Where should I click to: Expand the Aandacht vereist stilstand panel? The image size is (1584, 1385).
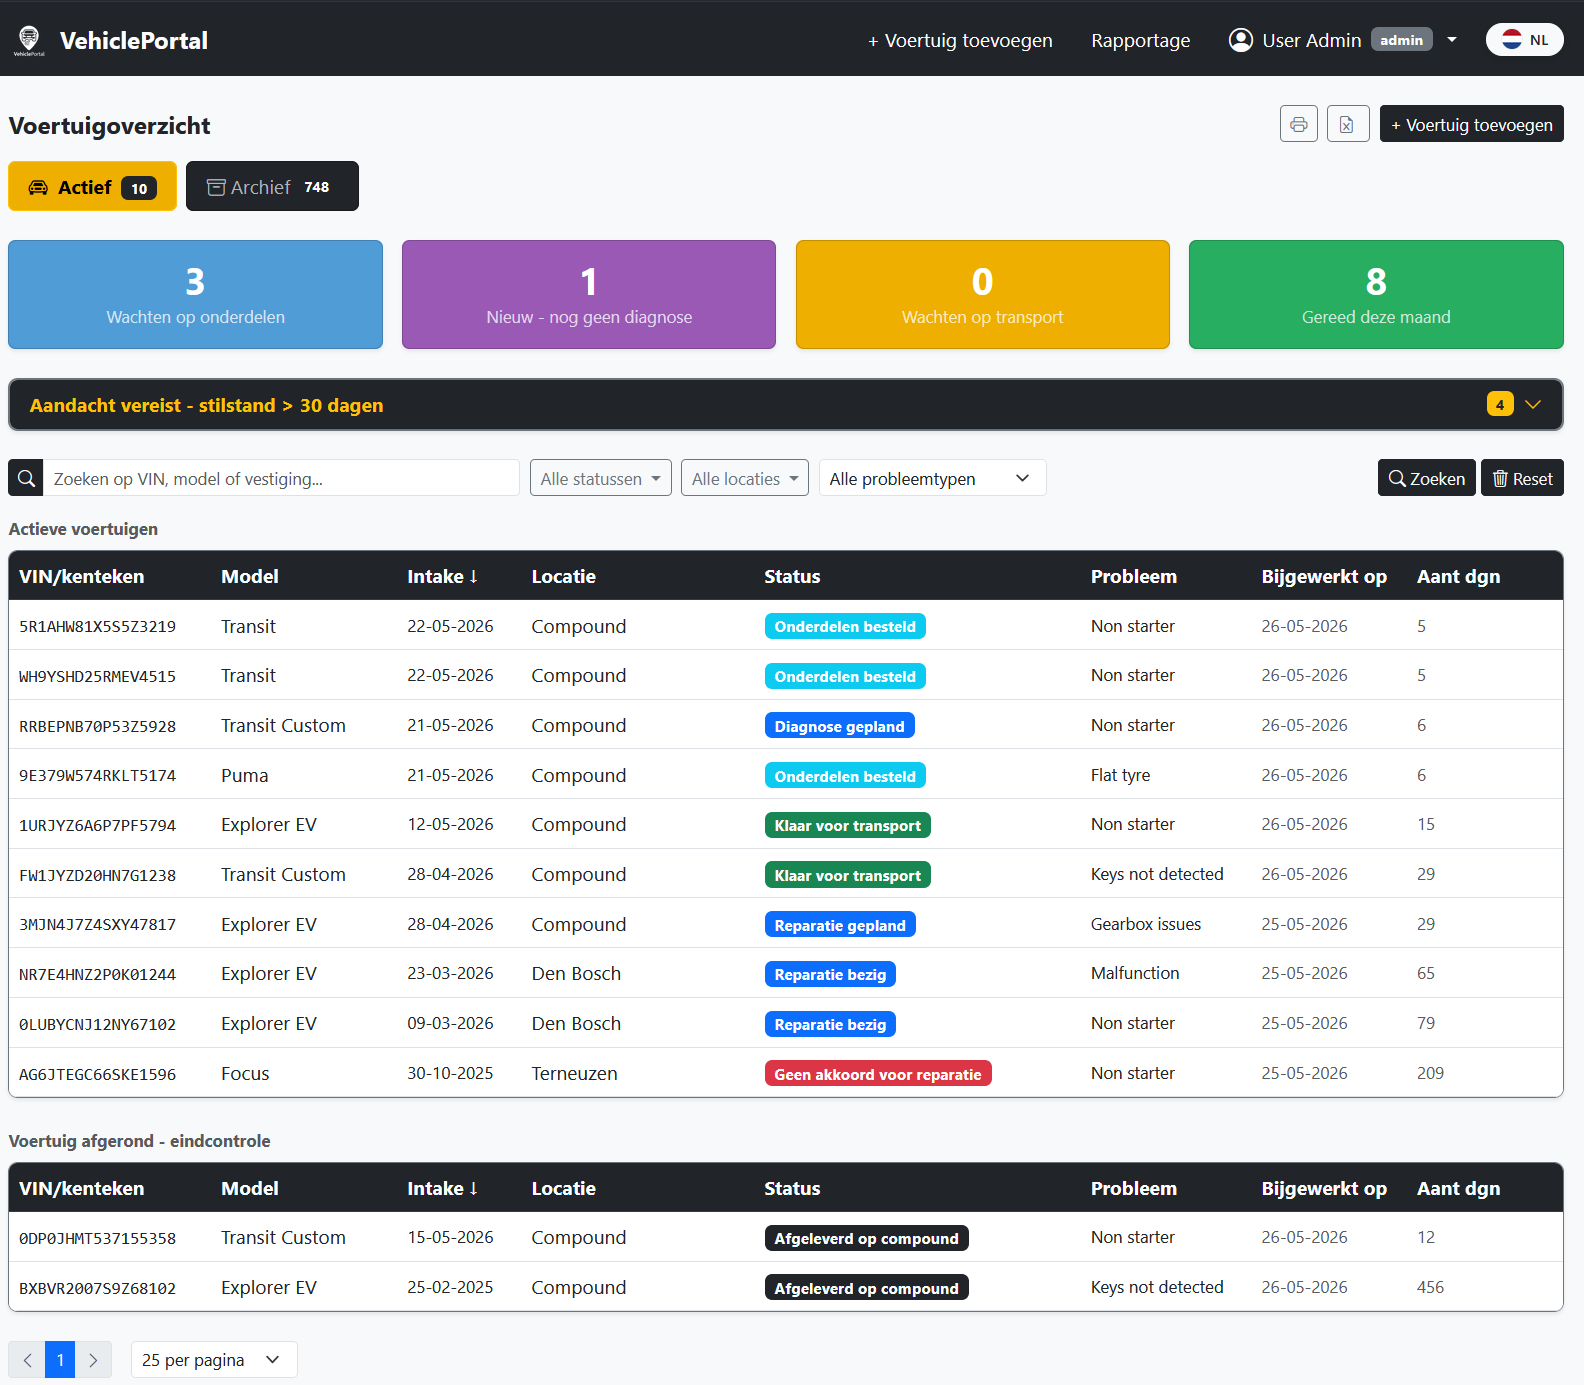(x=786, y=405)
